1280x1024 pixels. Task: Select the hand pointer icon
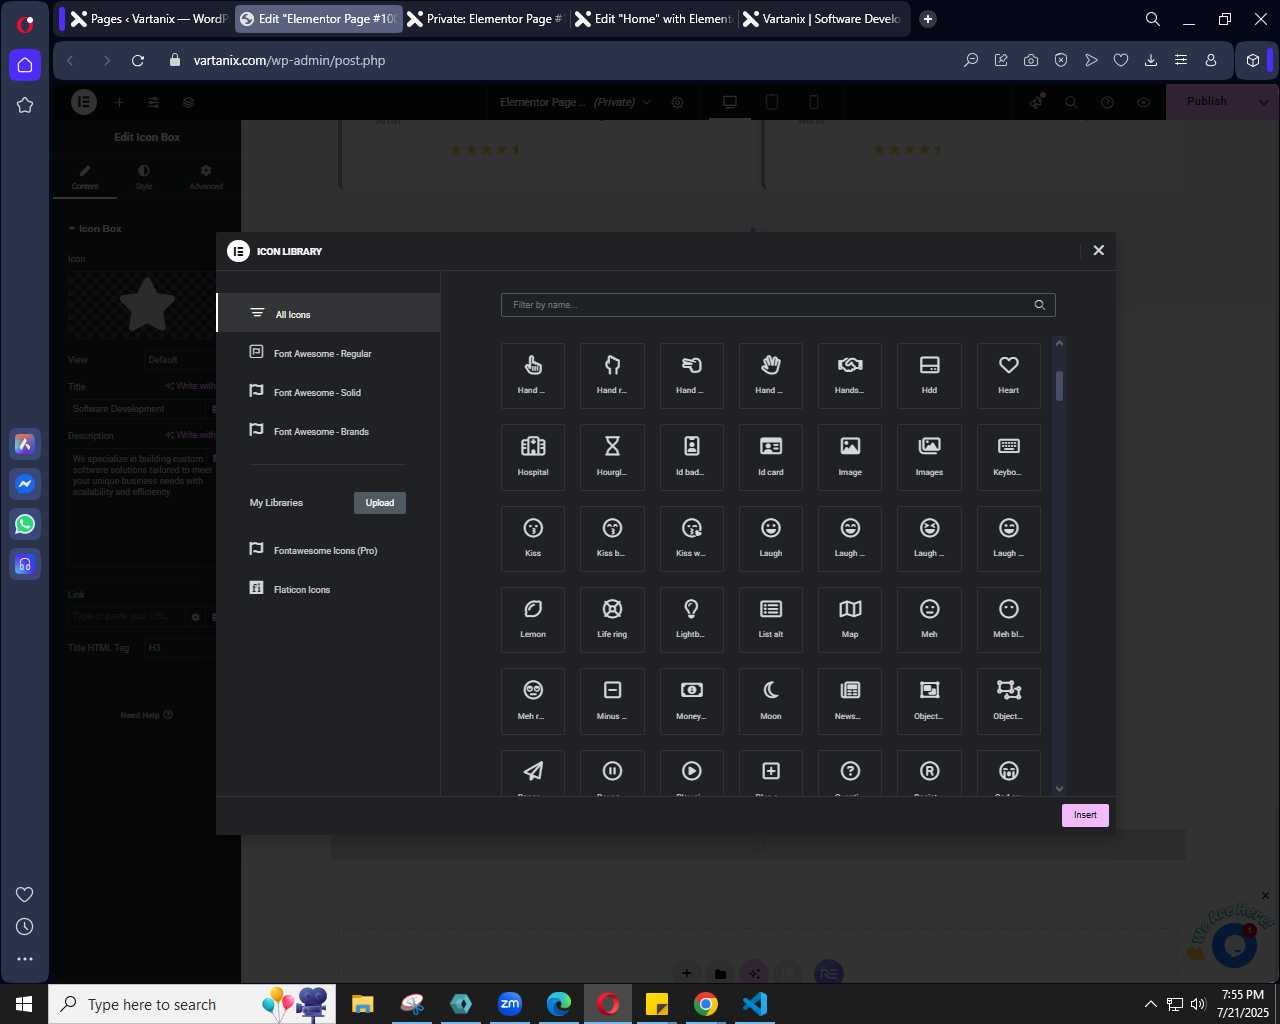tap(533, 376)
